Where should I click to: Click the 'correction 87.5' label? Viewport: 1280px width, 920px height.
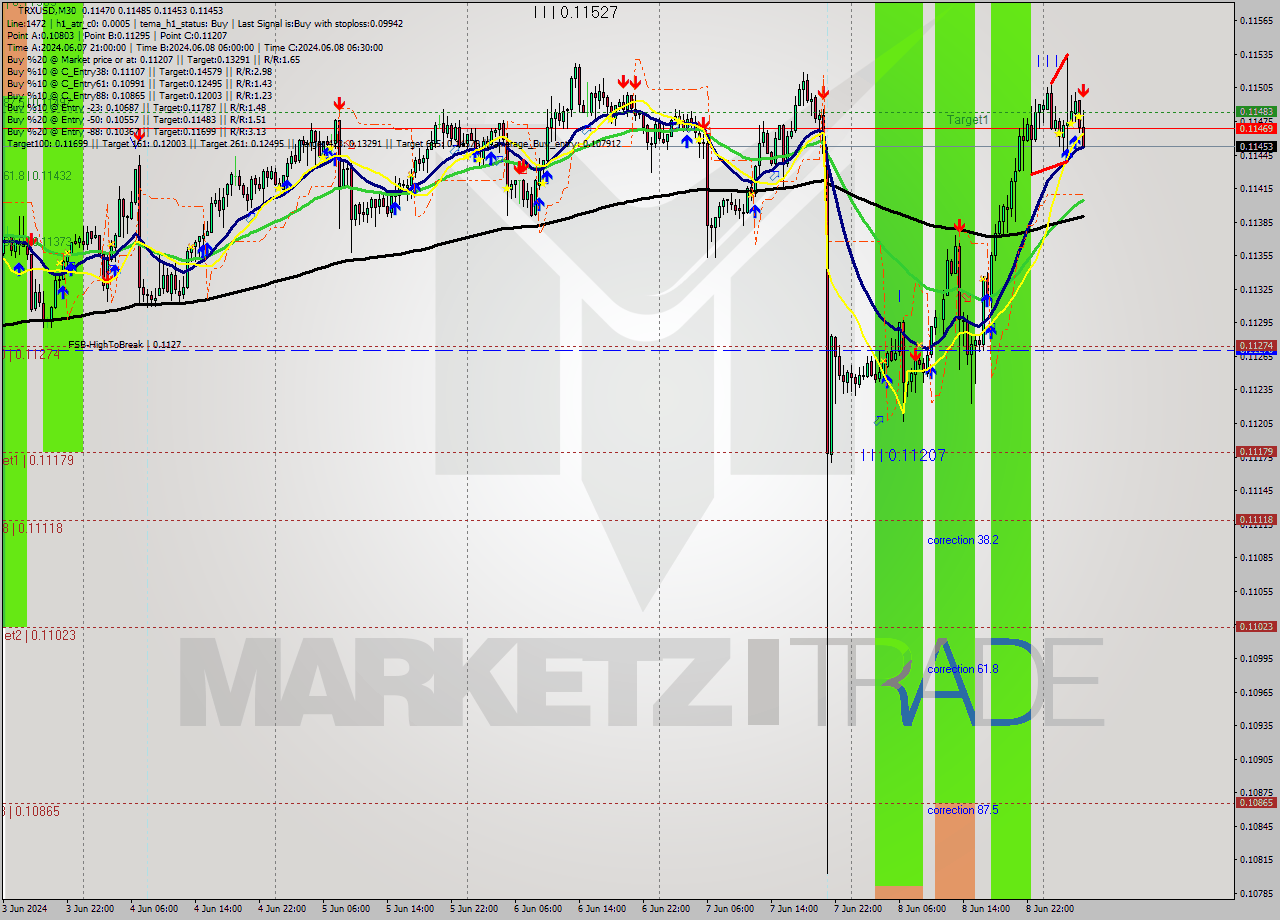pos(962,810)
